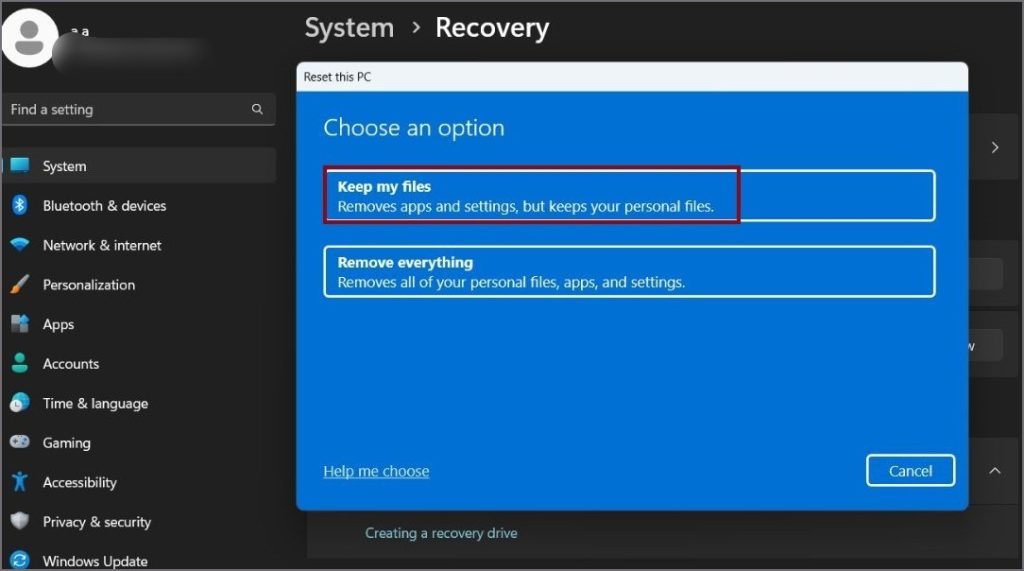Click the Accounts person icon

20,364
